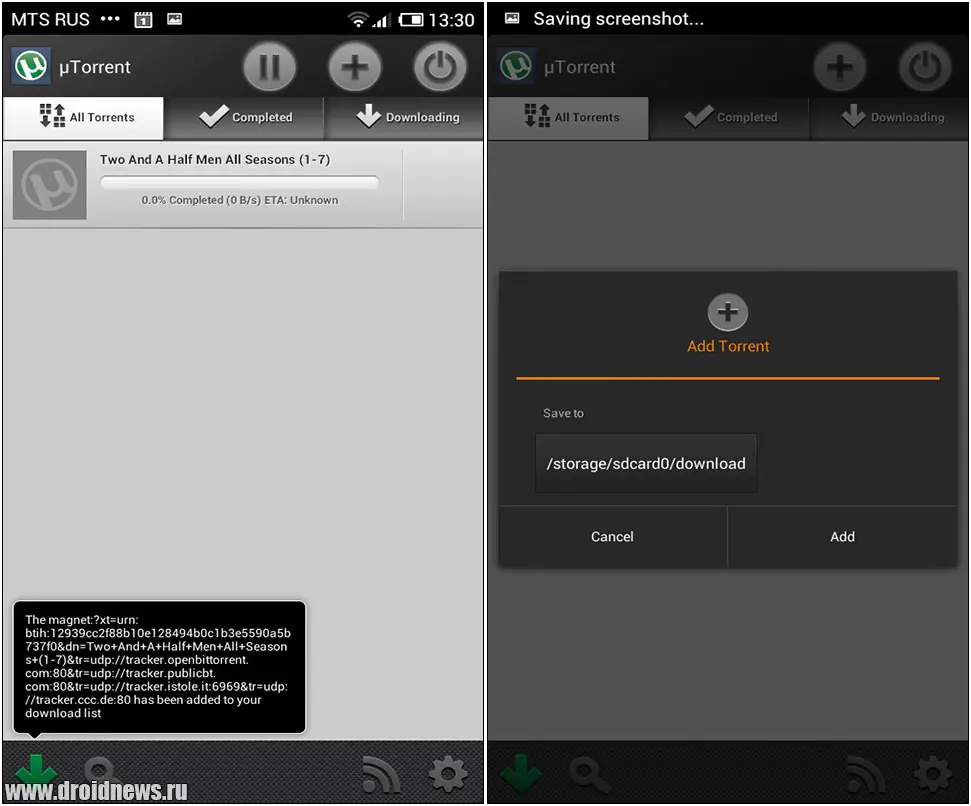Open All Torrents tab in left screen
Image resolution: width=971 pixels, height=806 pixels.
point(84,118)
